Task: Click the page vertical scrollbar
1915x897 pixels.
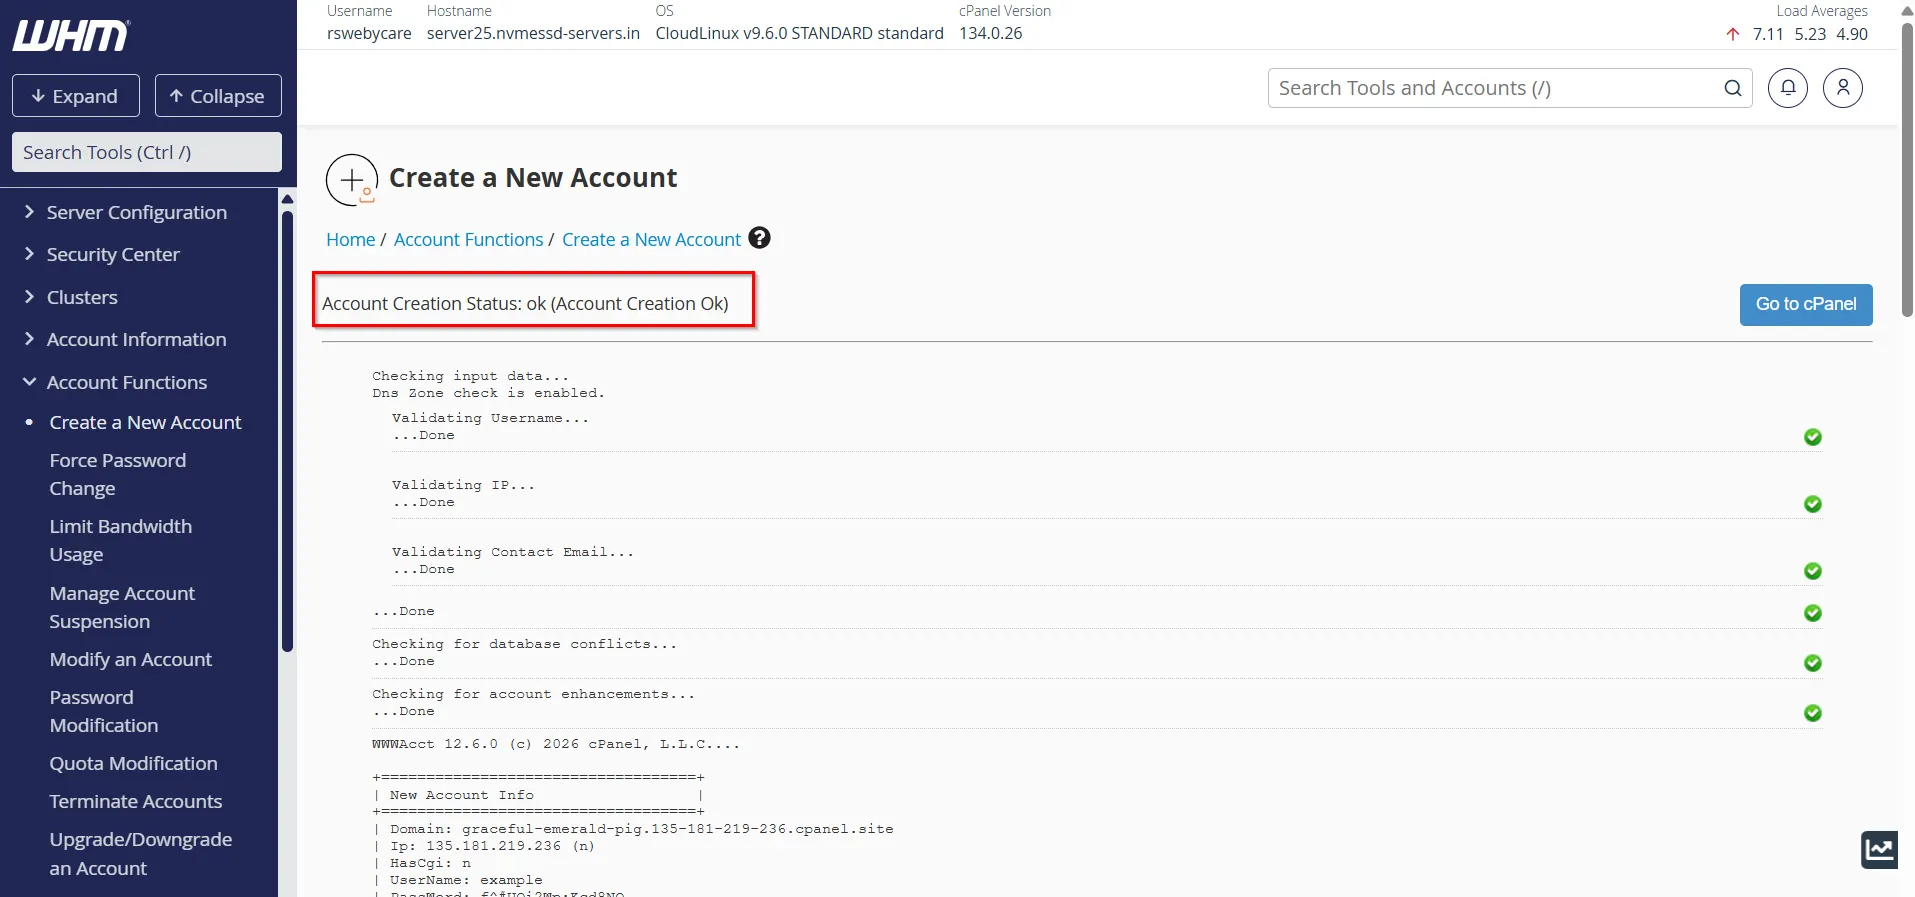Action: click(x=1907, y=170)
